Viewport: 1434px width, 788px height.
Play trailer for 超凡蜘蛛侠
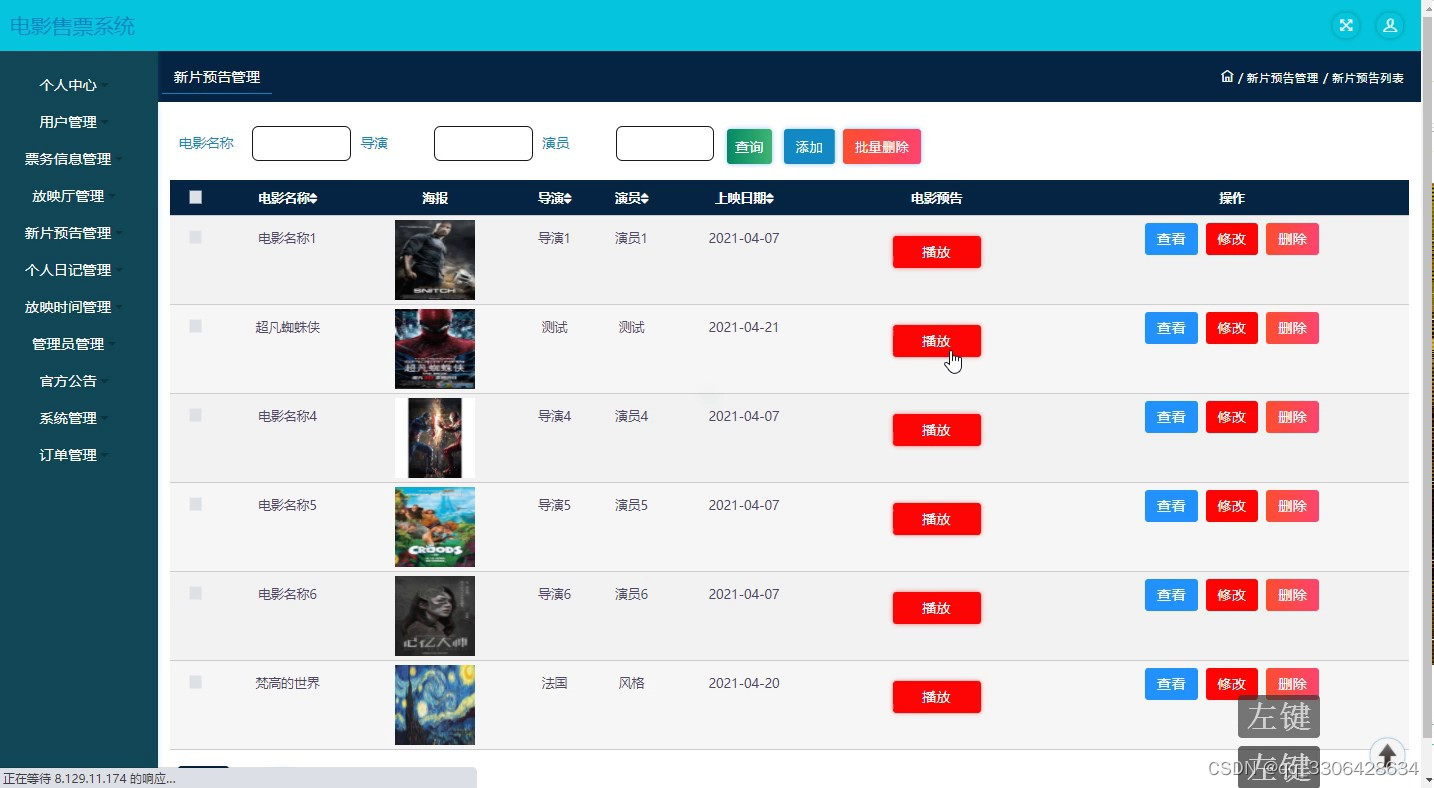point(937,341)
